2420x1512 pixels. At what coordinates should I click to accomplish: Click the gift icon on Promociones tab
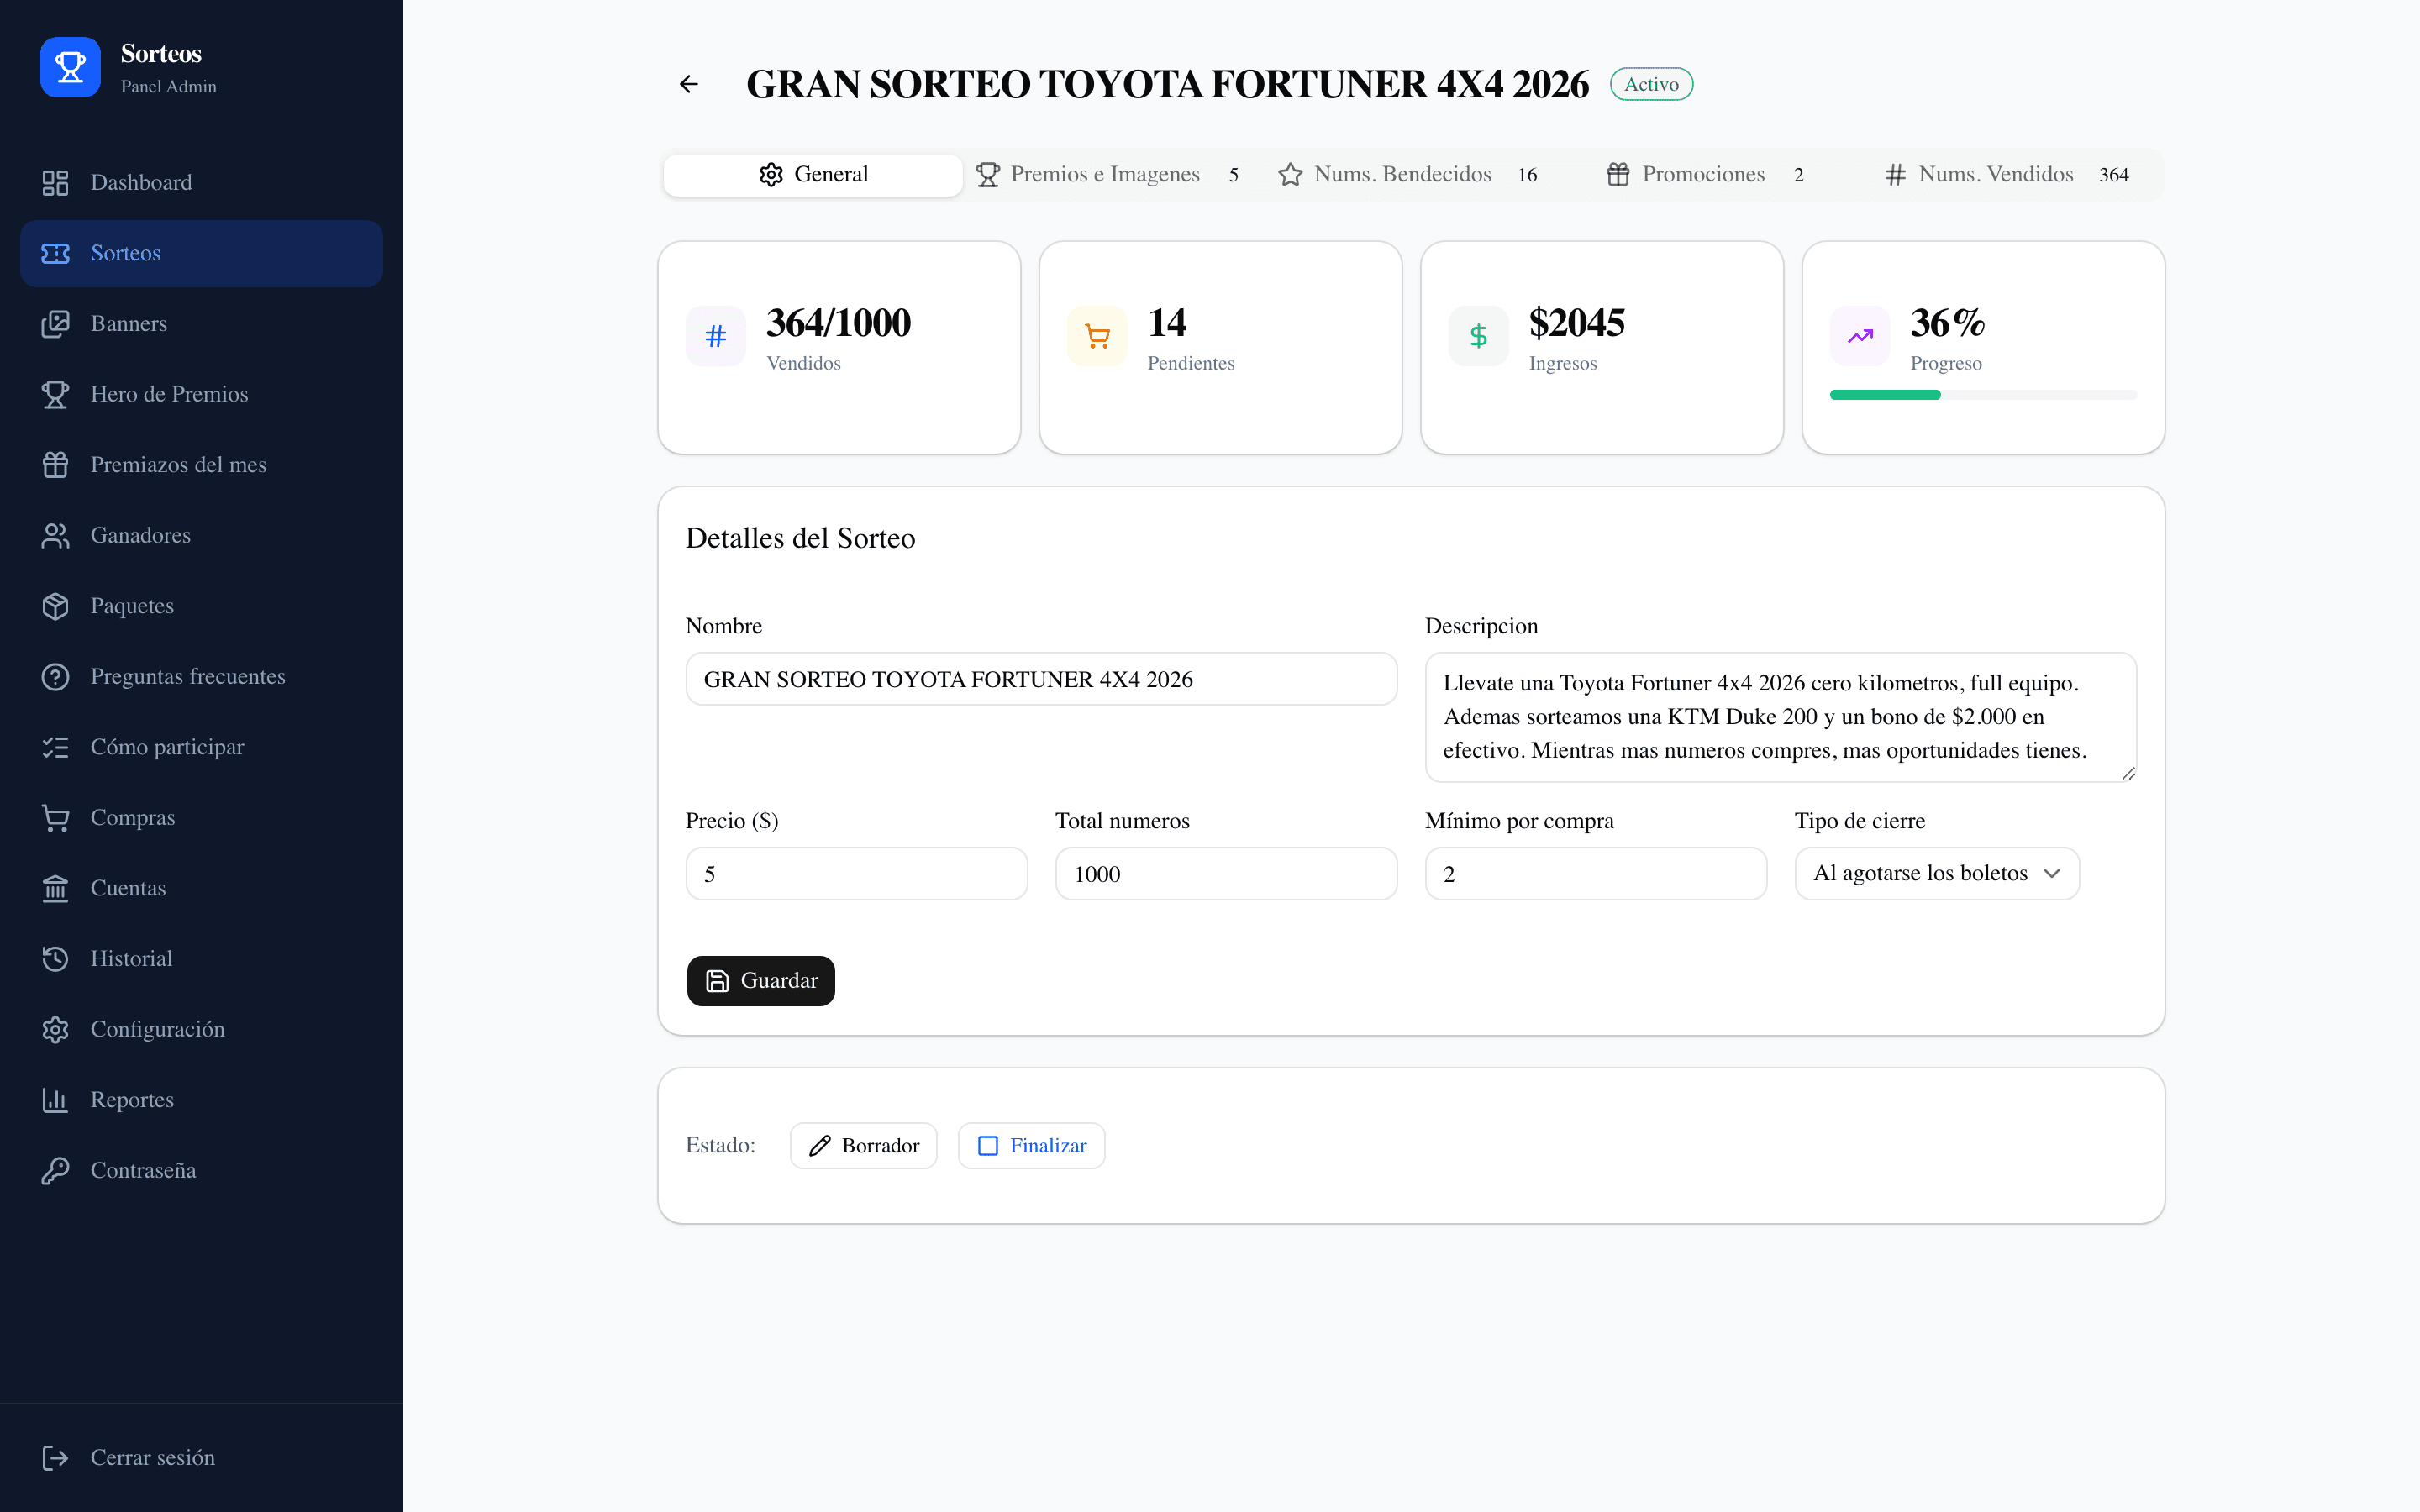pos(1618,175)
